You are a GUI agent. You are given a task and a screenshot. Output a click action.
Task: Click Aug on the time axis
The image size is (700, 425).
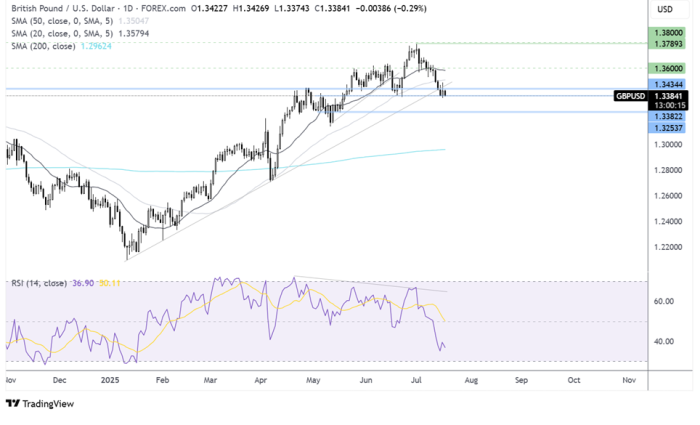[471, 380]
